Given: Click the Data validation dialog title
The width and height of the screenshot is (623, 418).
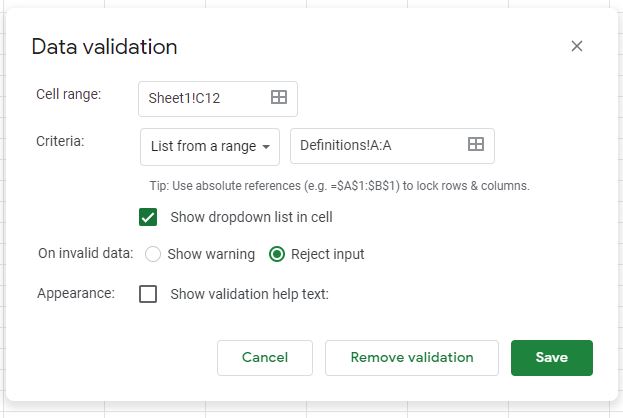Looking at the screenshot, I should 104,47.
